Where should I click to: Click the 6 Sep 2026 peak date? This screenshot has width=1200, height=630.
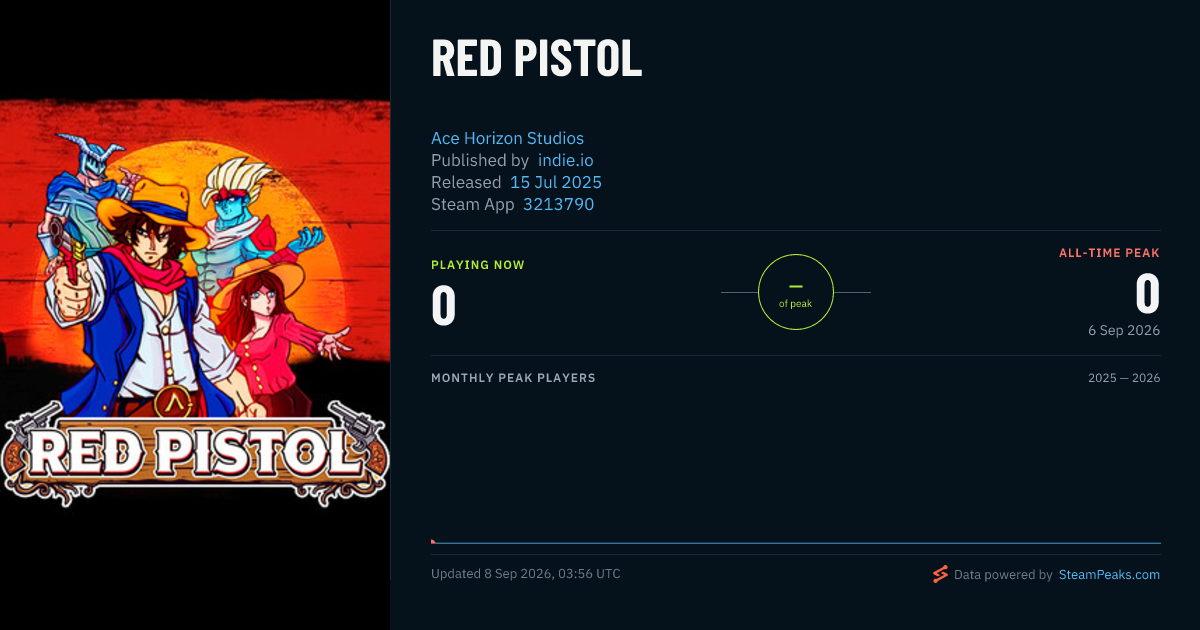coord(1124,330)
